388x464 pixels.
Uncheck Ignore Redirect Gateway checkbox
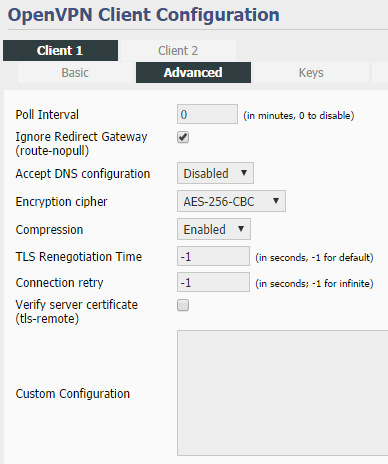coord(183,137)
